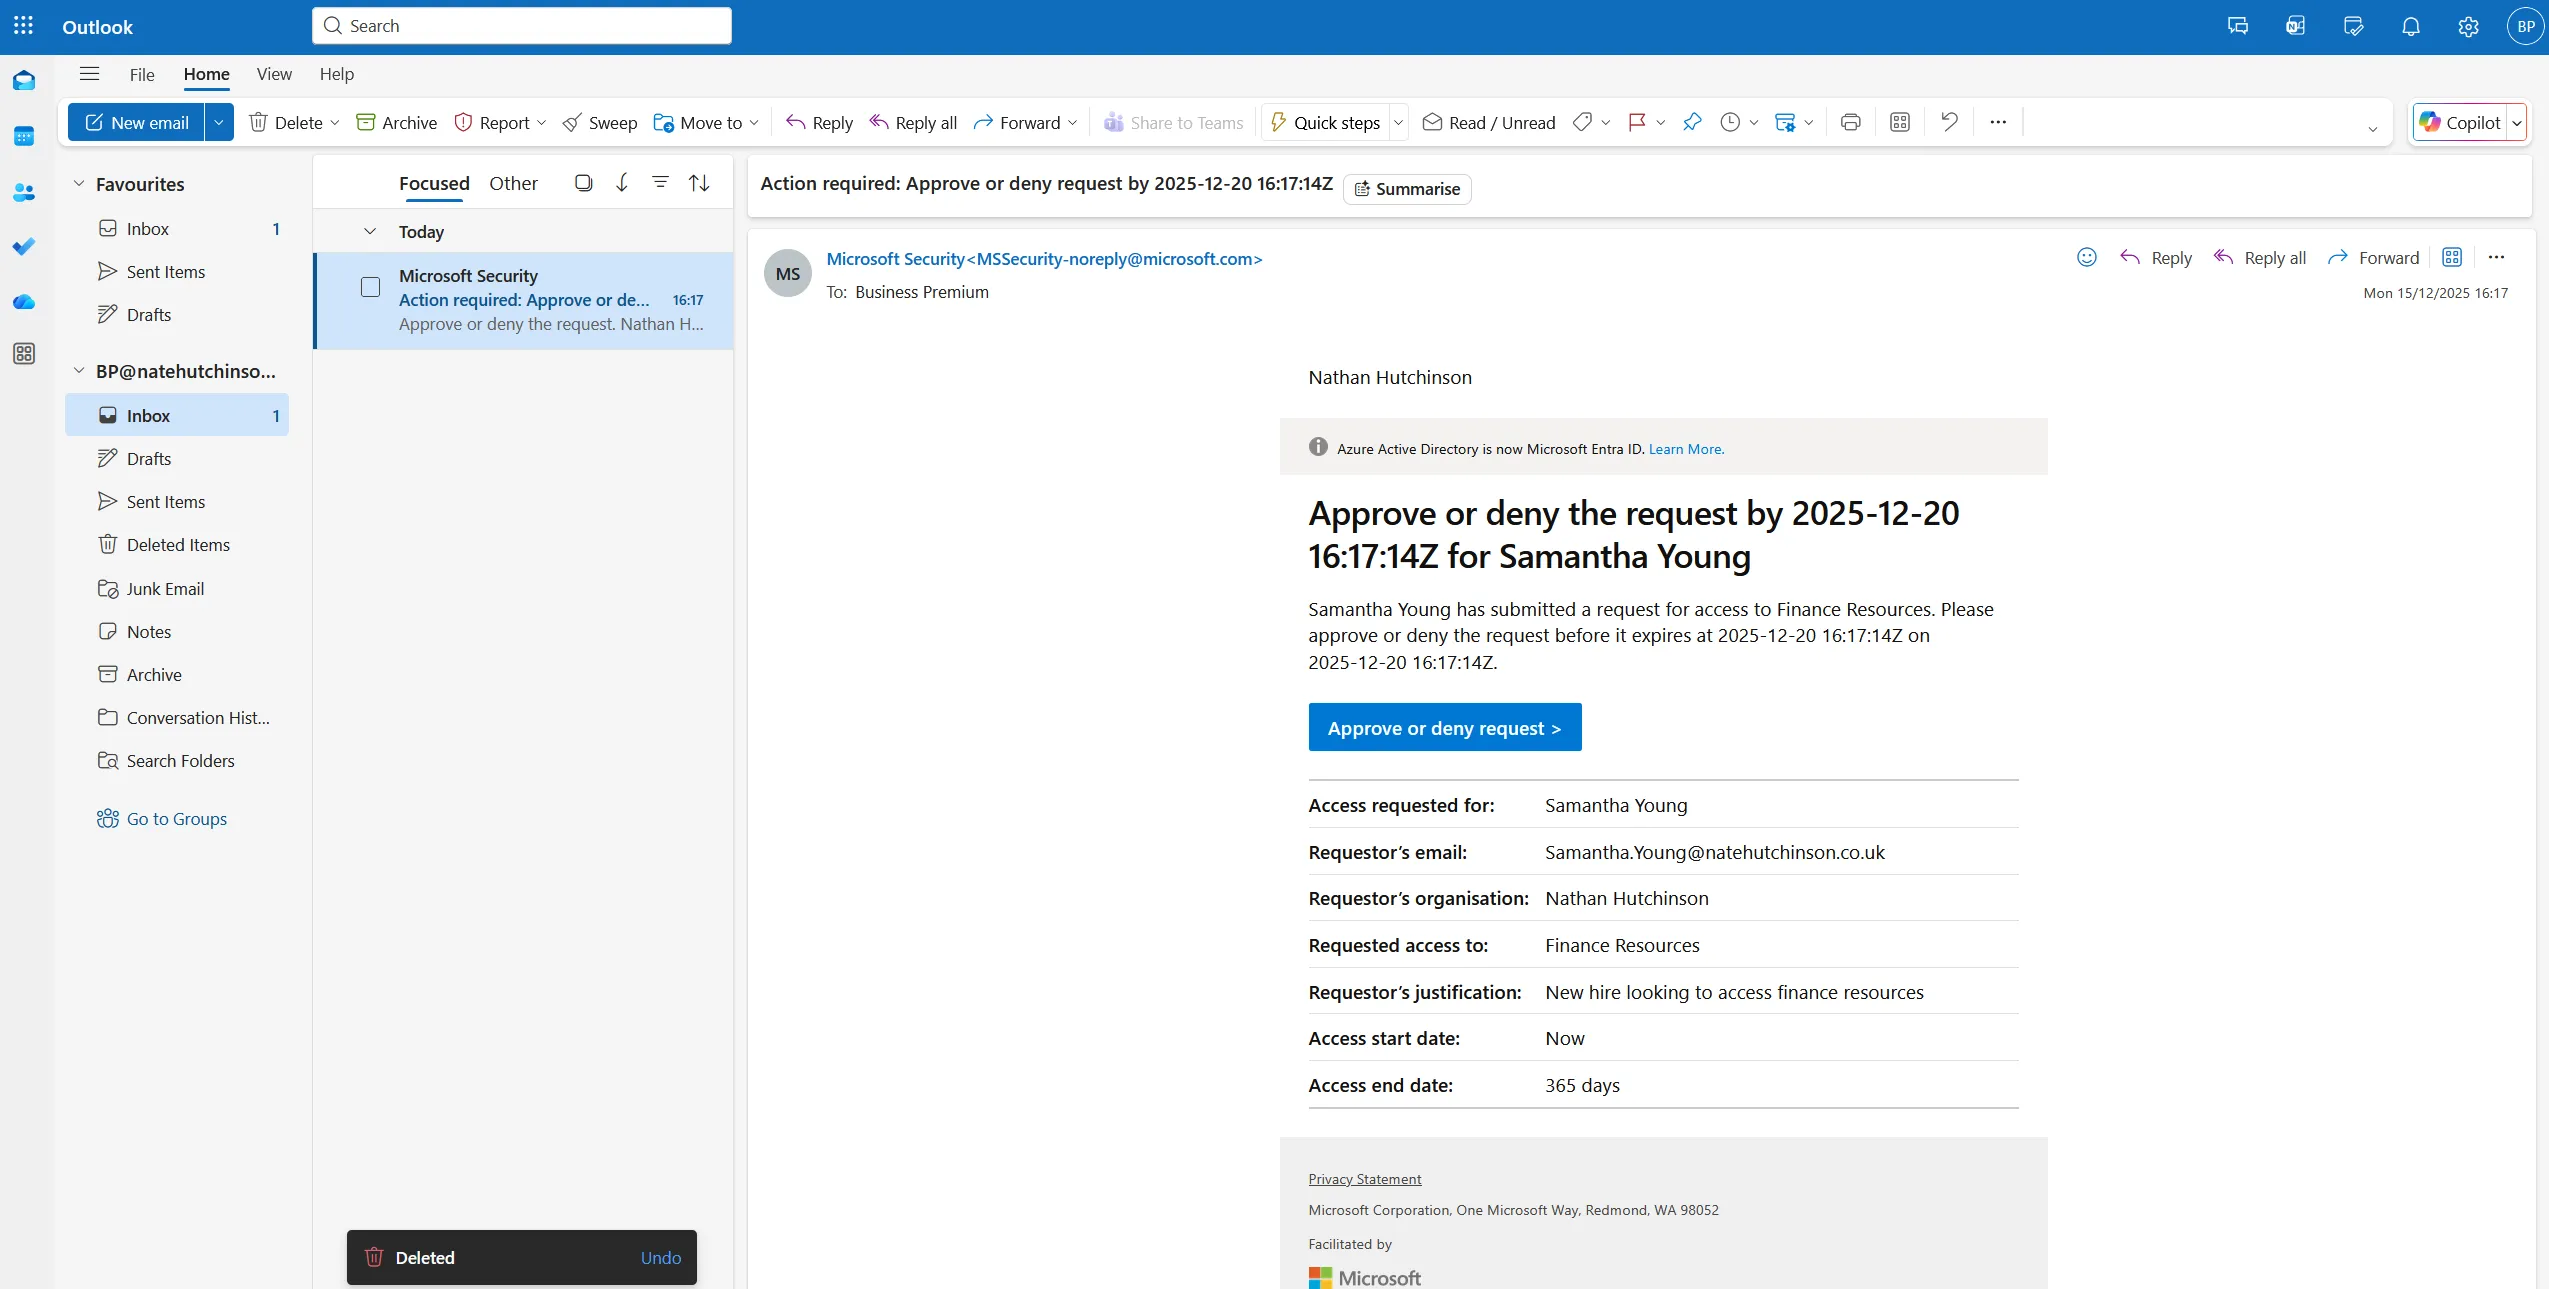Toggle the navigation pane with the hamburger icon
Viewport: 2549px width, 1289px height.
[89, 74]
